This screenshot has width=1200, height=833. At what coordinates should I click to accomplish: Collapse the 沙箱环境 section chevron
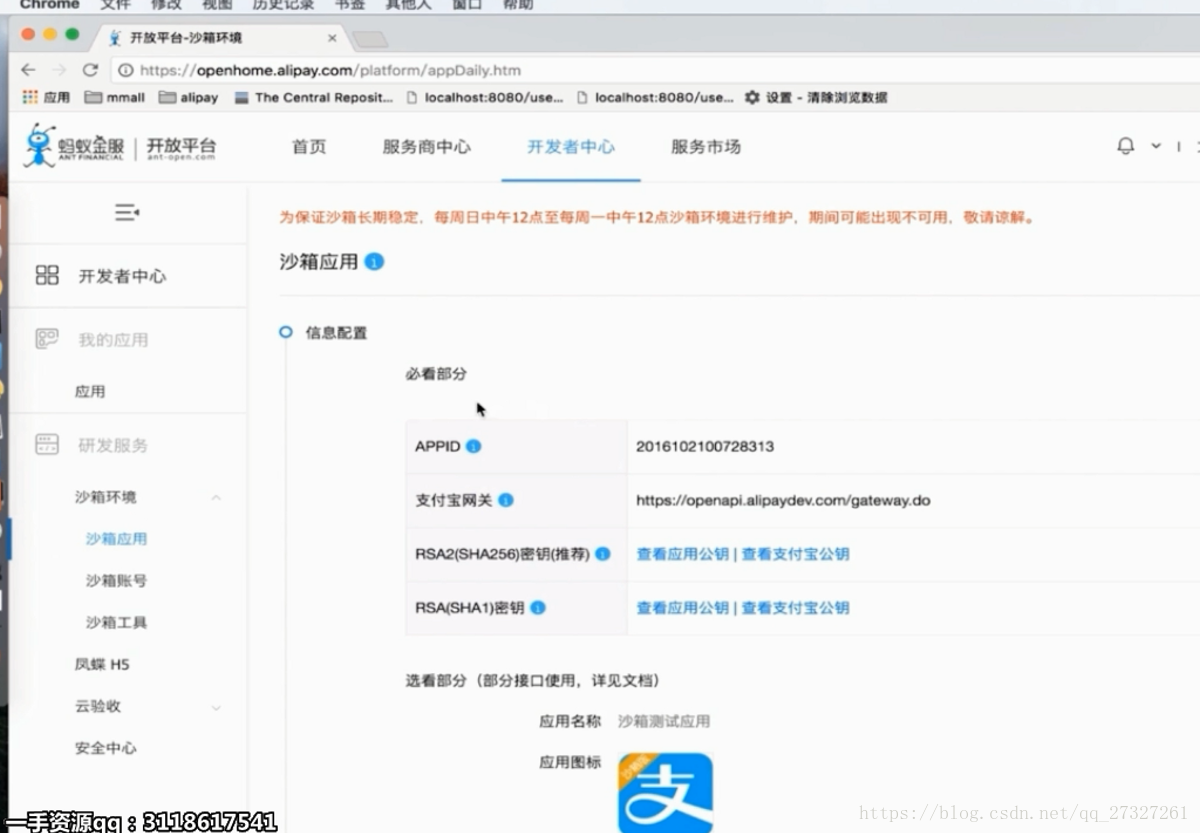click(216, 497)
